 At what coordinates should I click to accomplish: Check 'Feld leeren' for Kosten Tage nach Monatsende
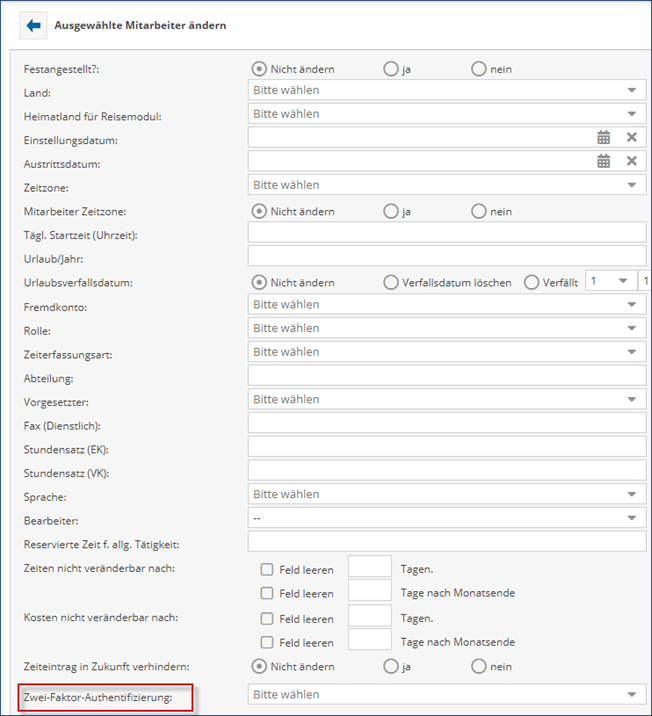[x=267, y=642]
